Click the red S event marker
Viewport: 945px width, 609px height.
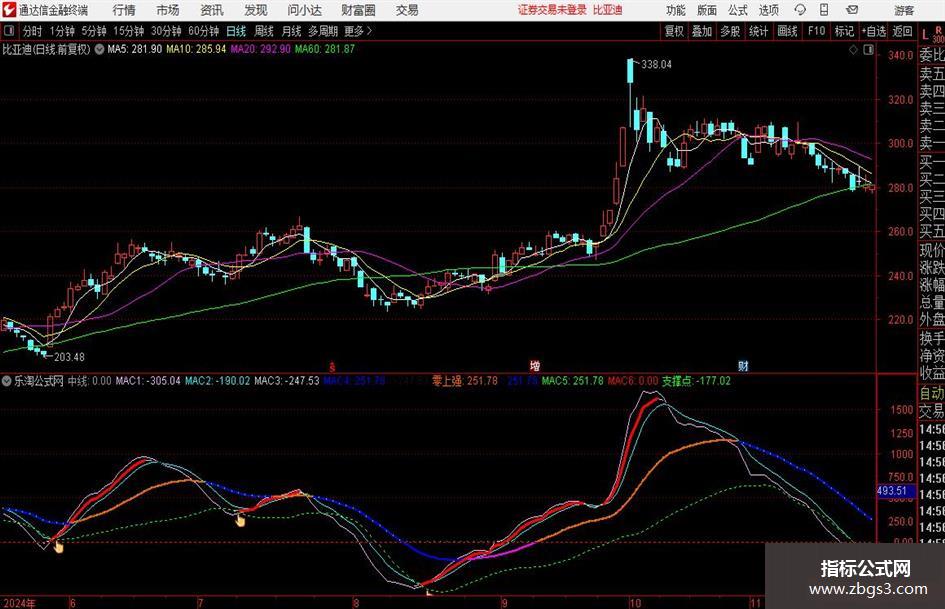pos(331,366)
